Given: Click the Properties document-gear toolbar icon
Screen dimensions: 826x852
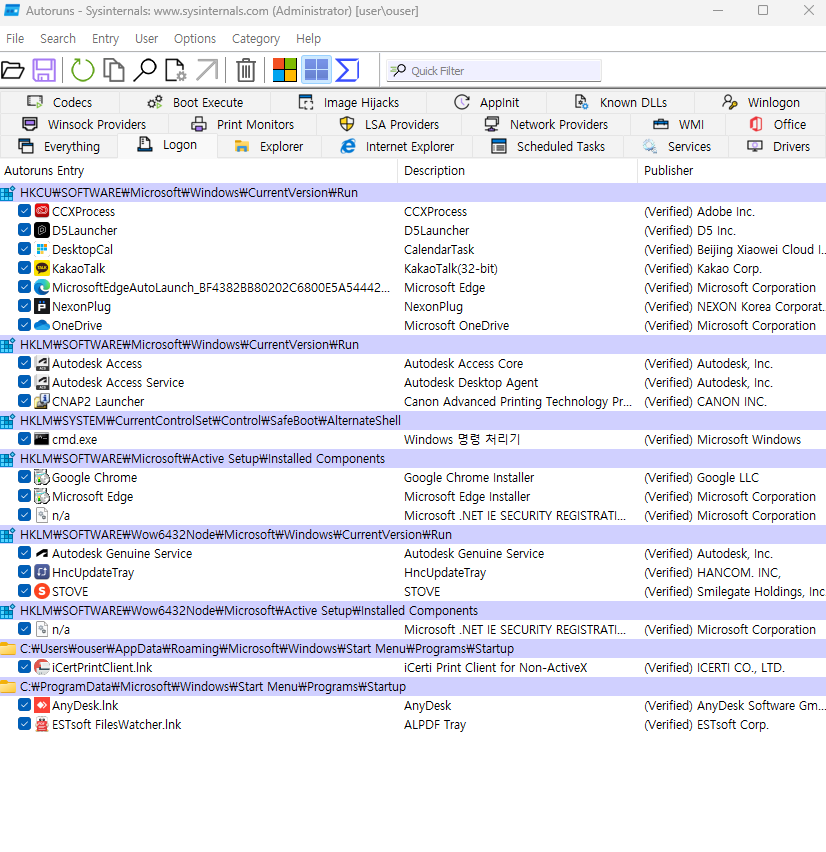Looking at the screenshot, I should 176,71.
